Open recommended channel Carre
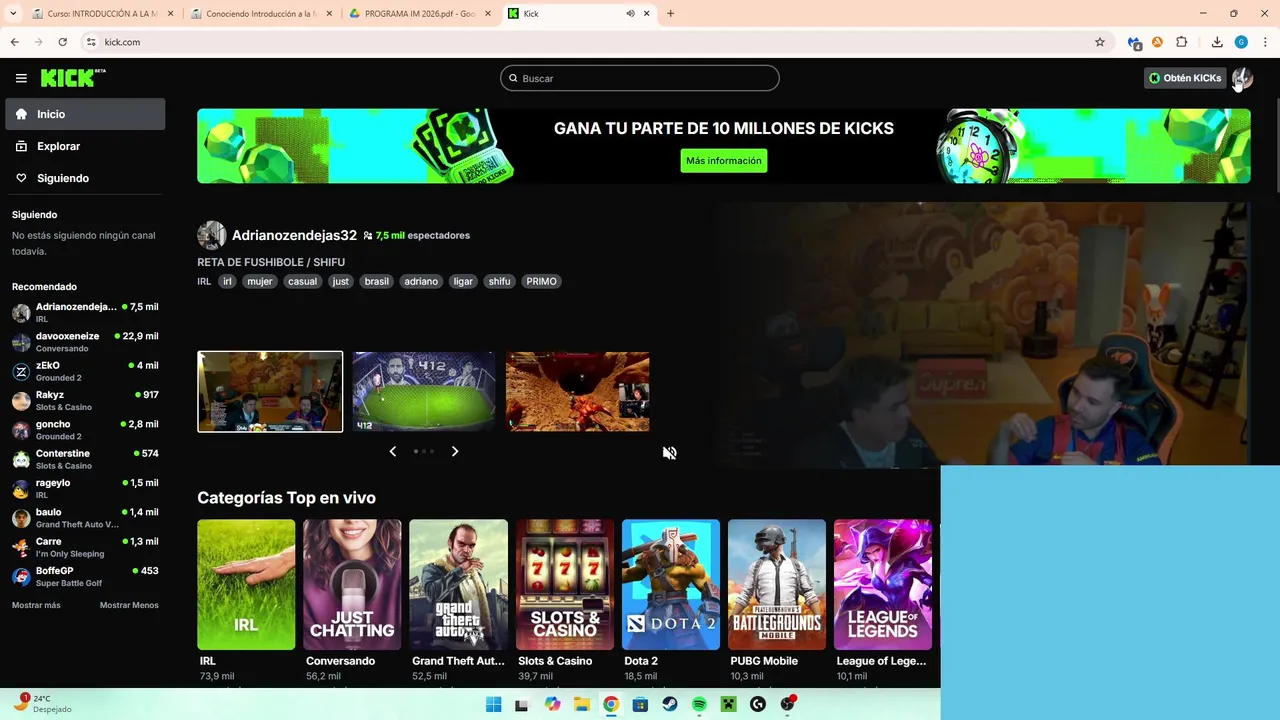The image size is (1280, 720). pos(85,547)
